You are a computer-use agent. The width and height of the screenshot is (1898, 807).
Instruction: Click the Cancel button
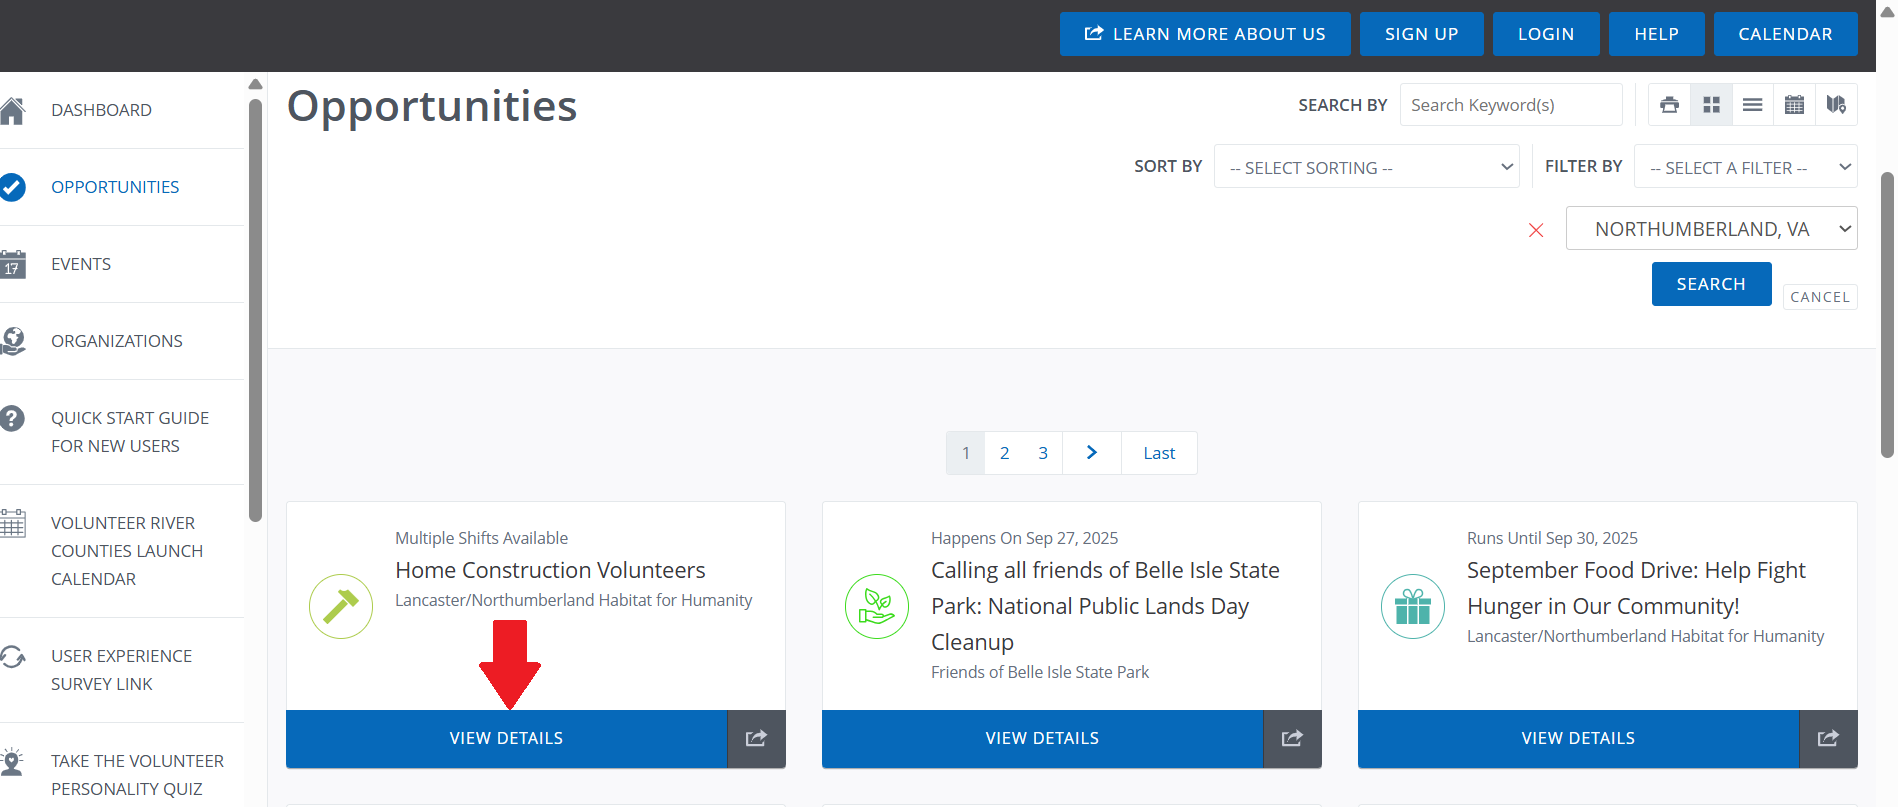point(1820,297)
